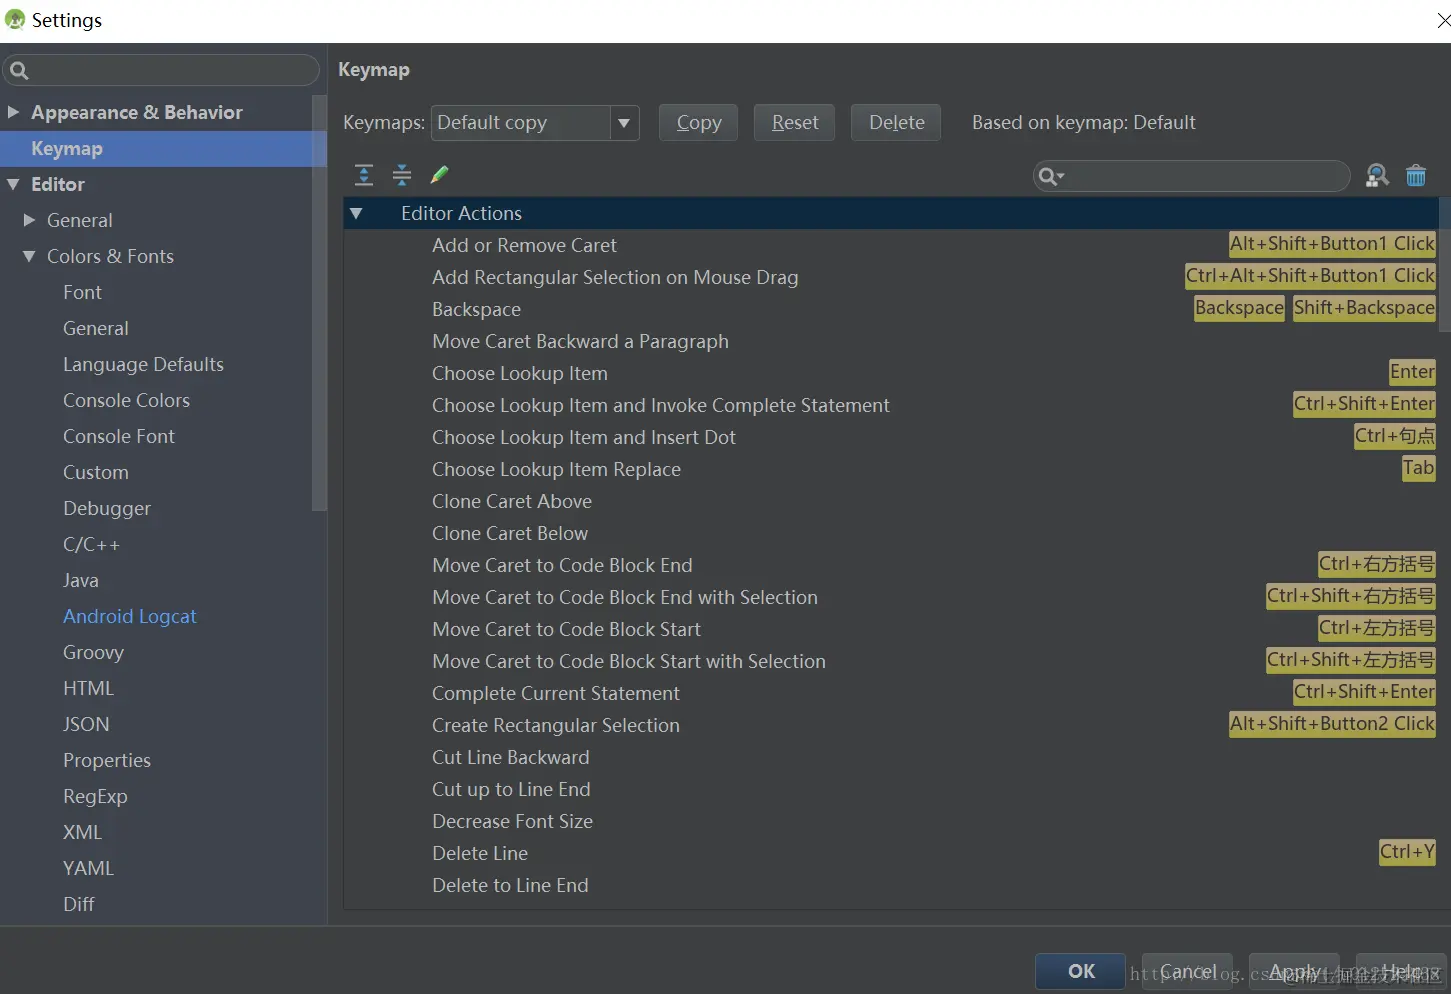Select the Default copy keymap combo box
This screenshot has height=994, width=1451.
535,123
